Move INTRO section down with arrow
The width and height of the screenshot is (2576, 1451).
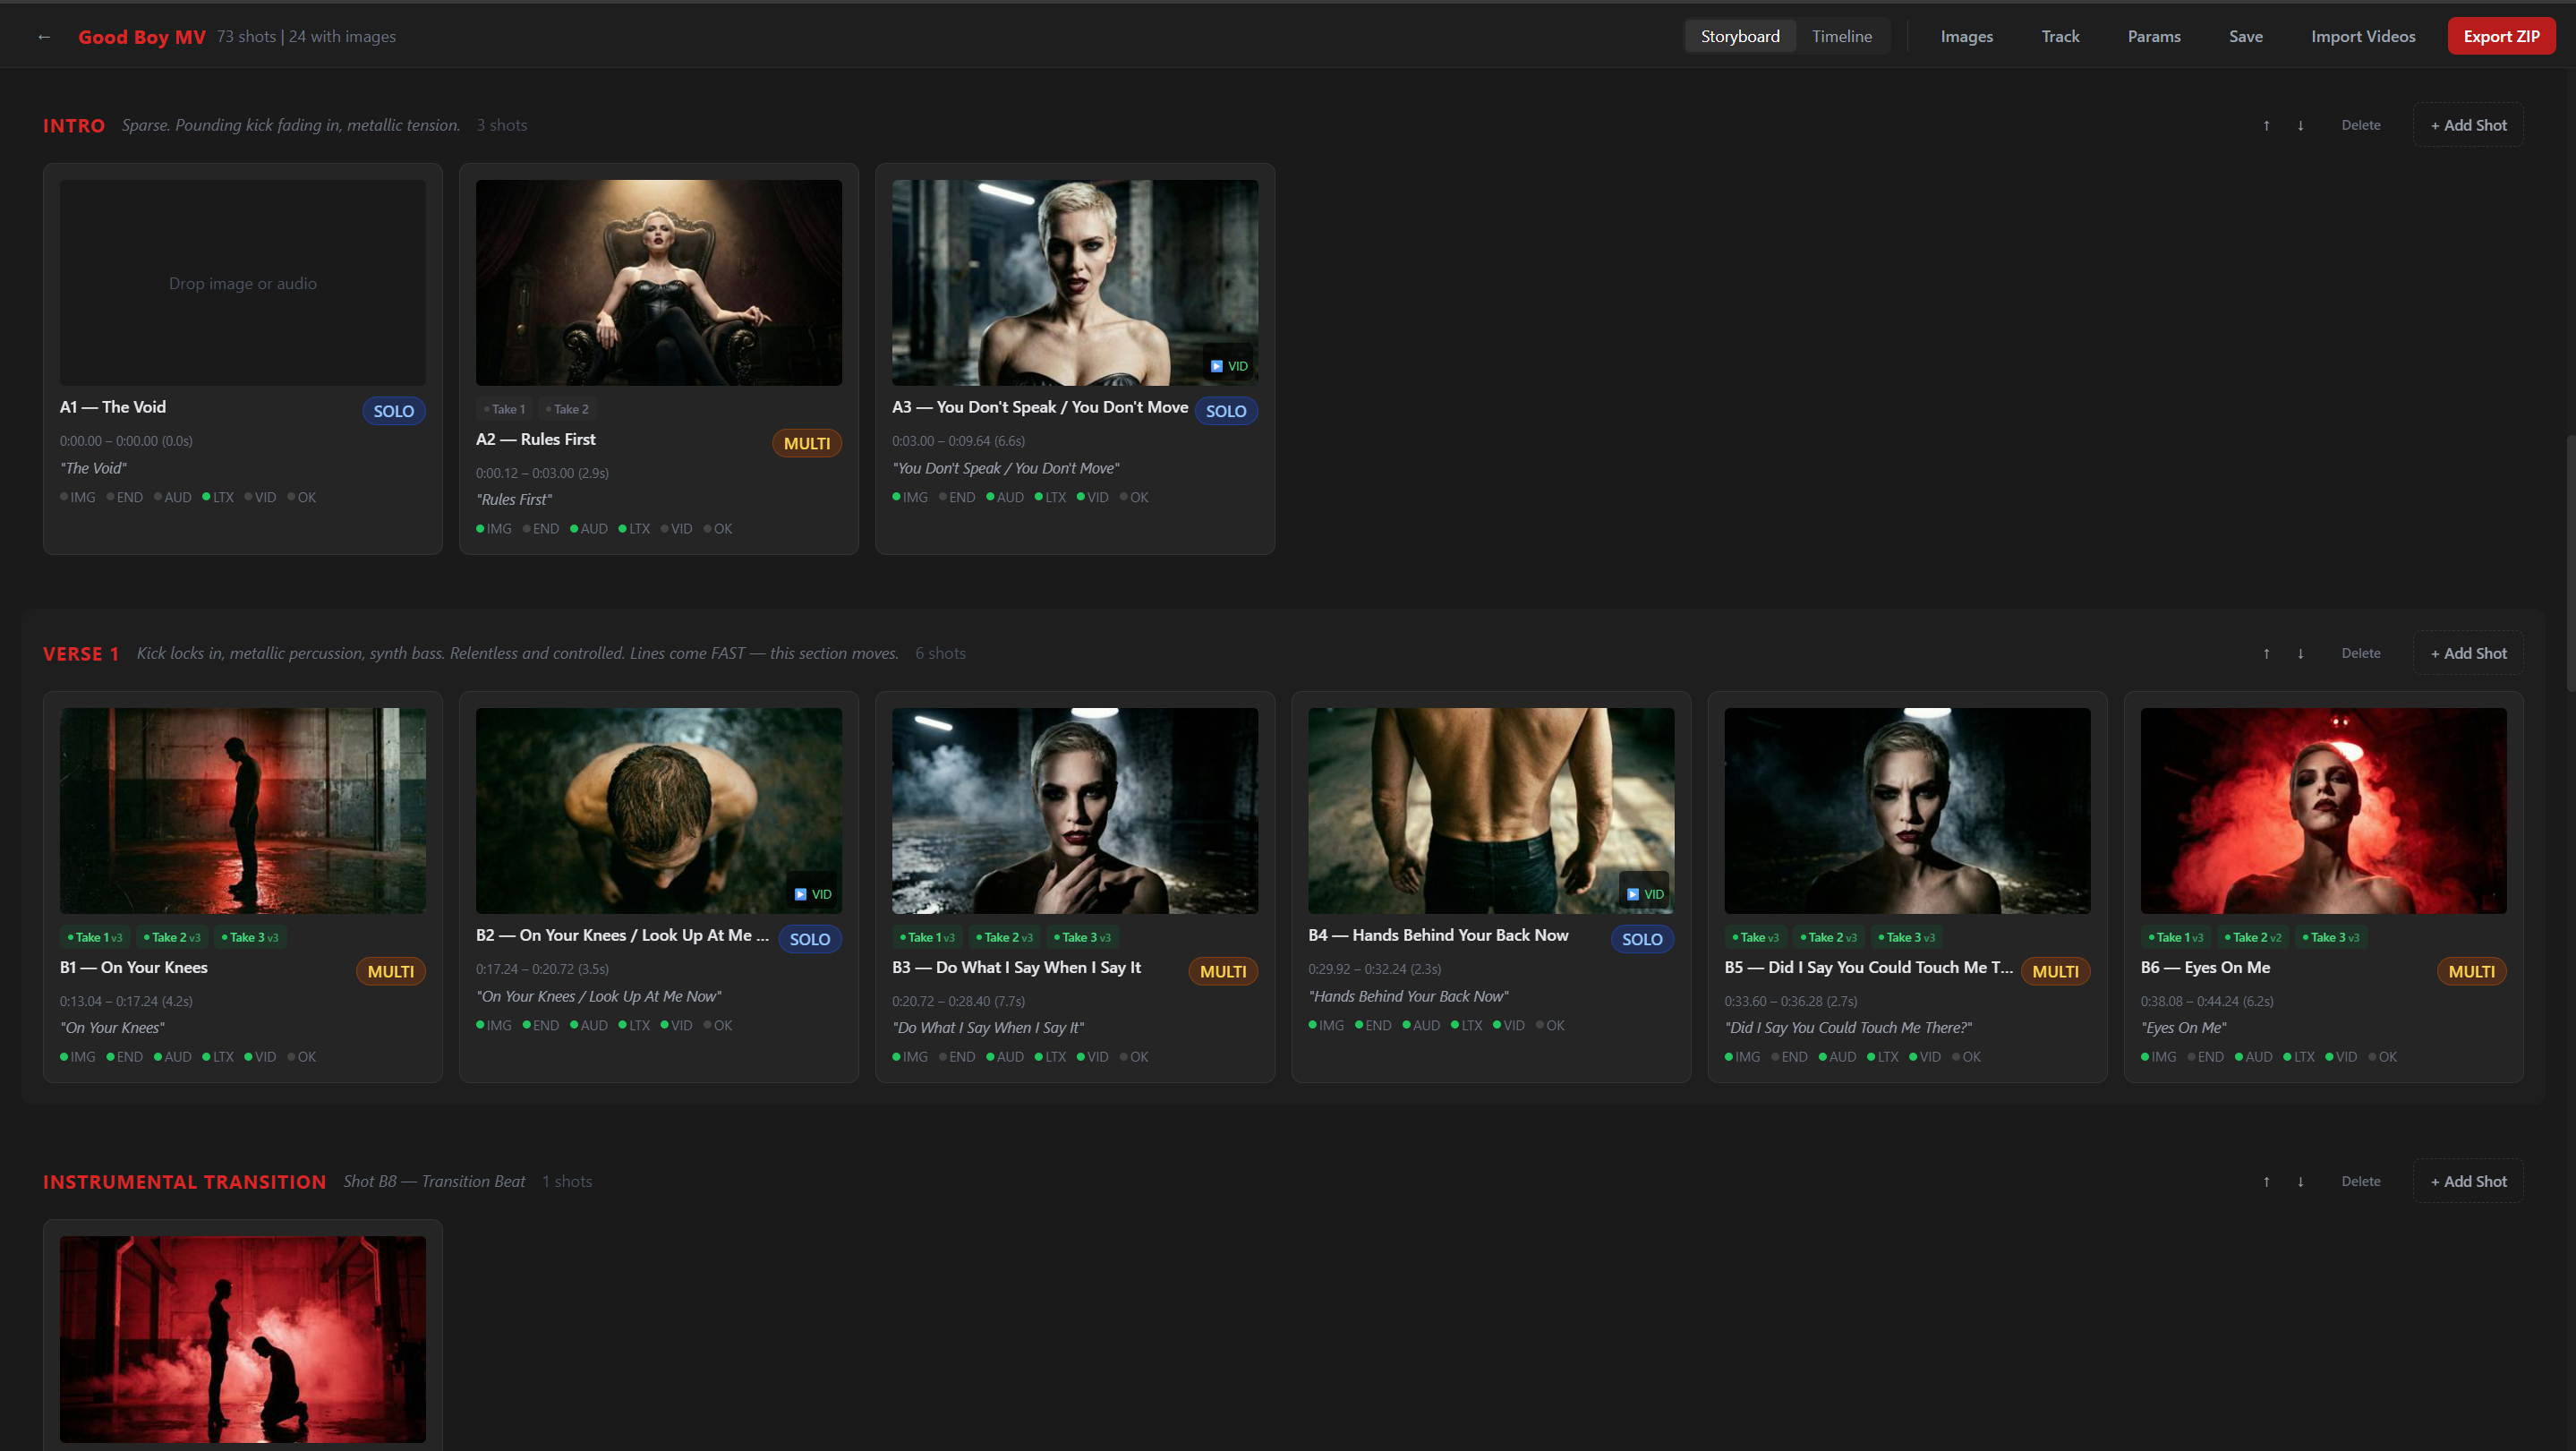2300,125
